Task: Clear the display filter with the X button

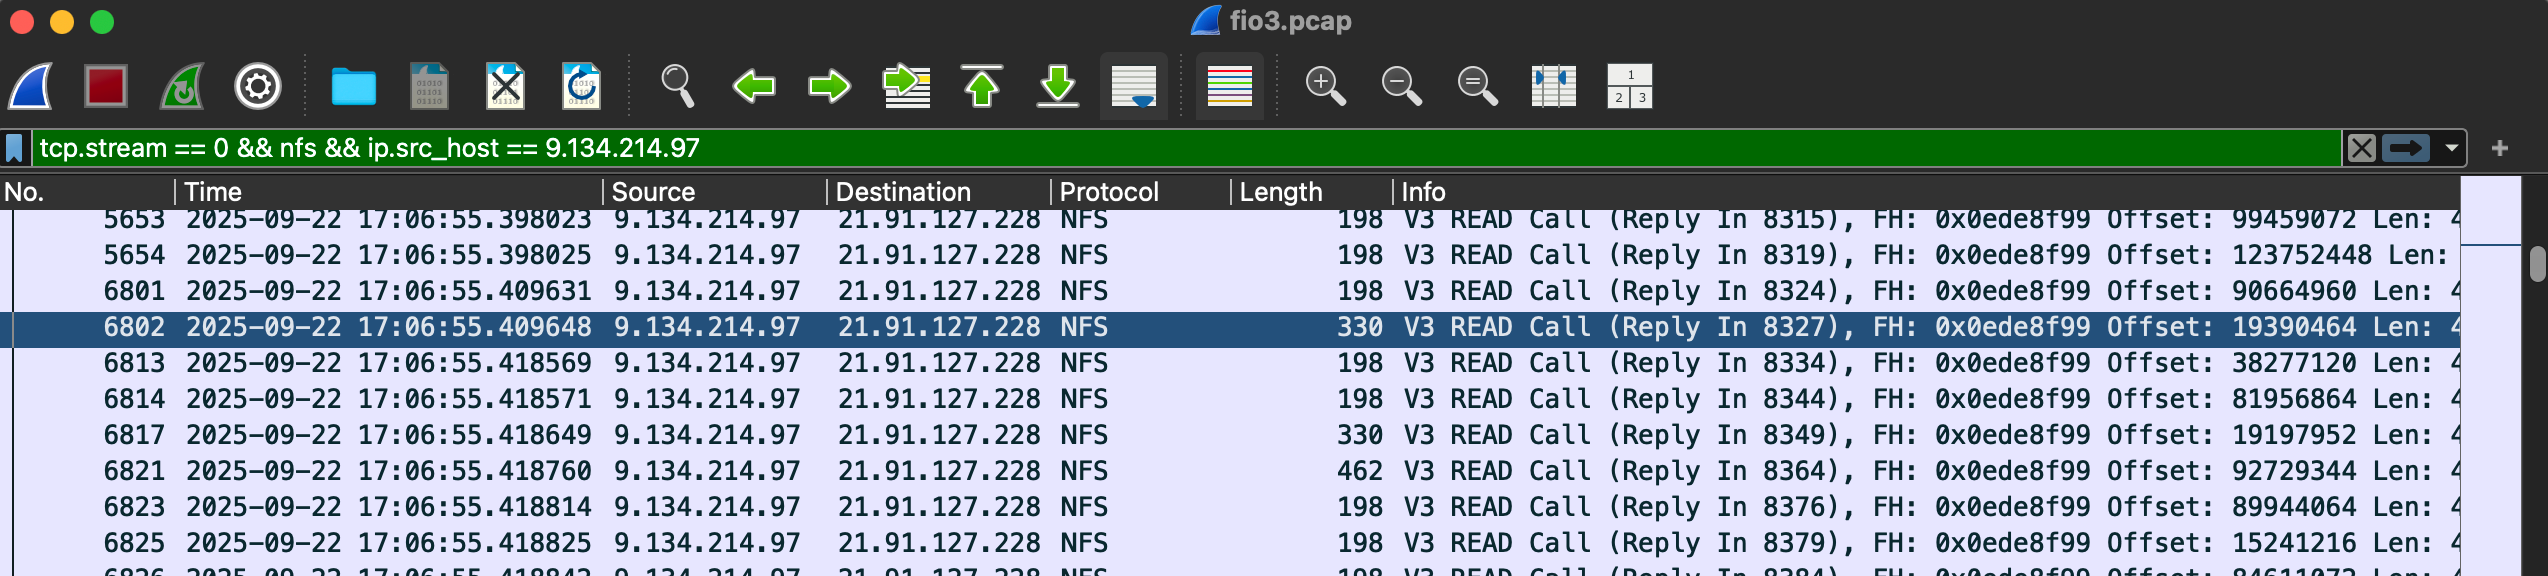Action: click(2361, 149)
